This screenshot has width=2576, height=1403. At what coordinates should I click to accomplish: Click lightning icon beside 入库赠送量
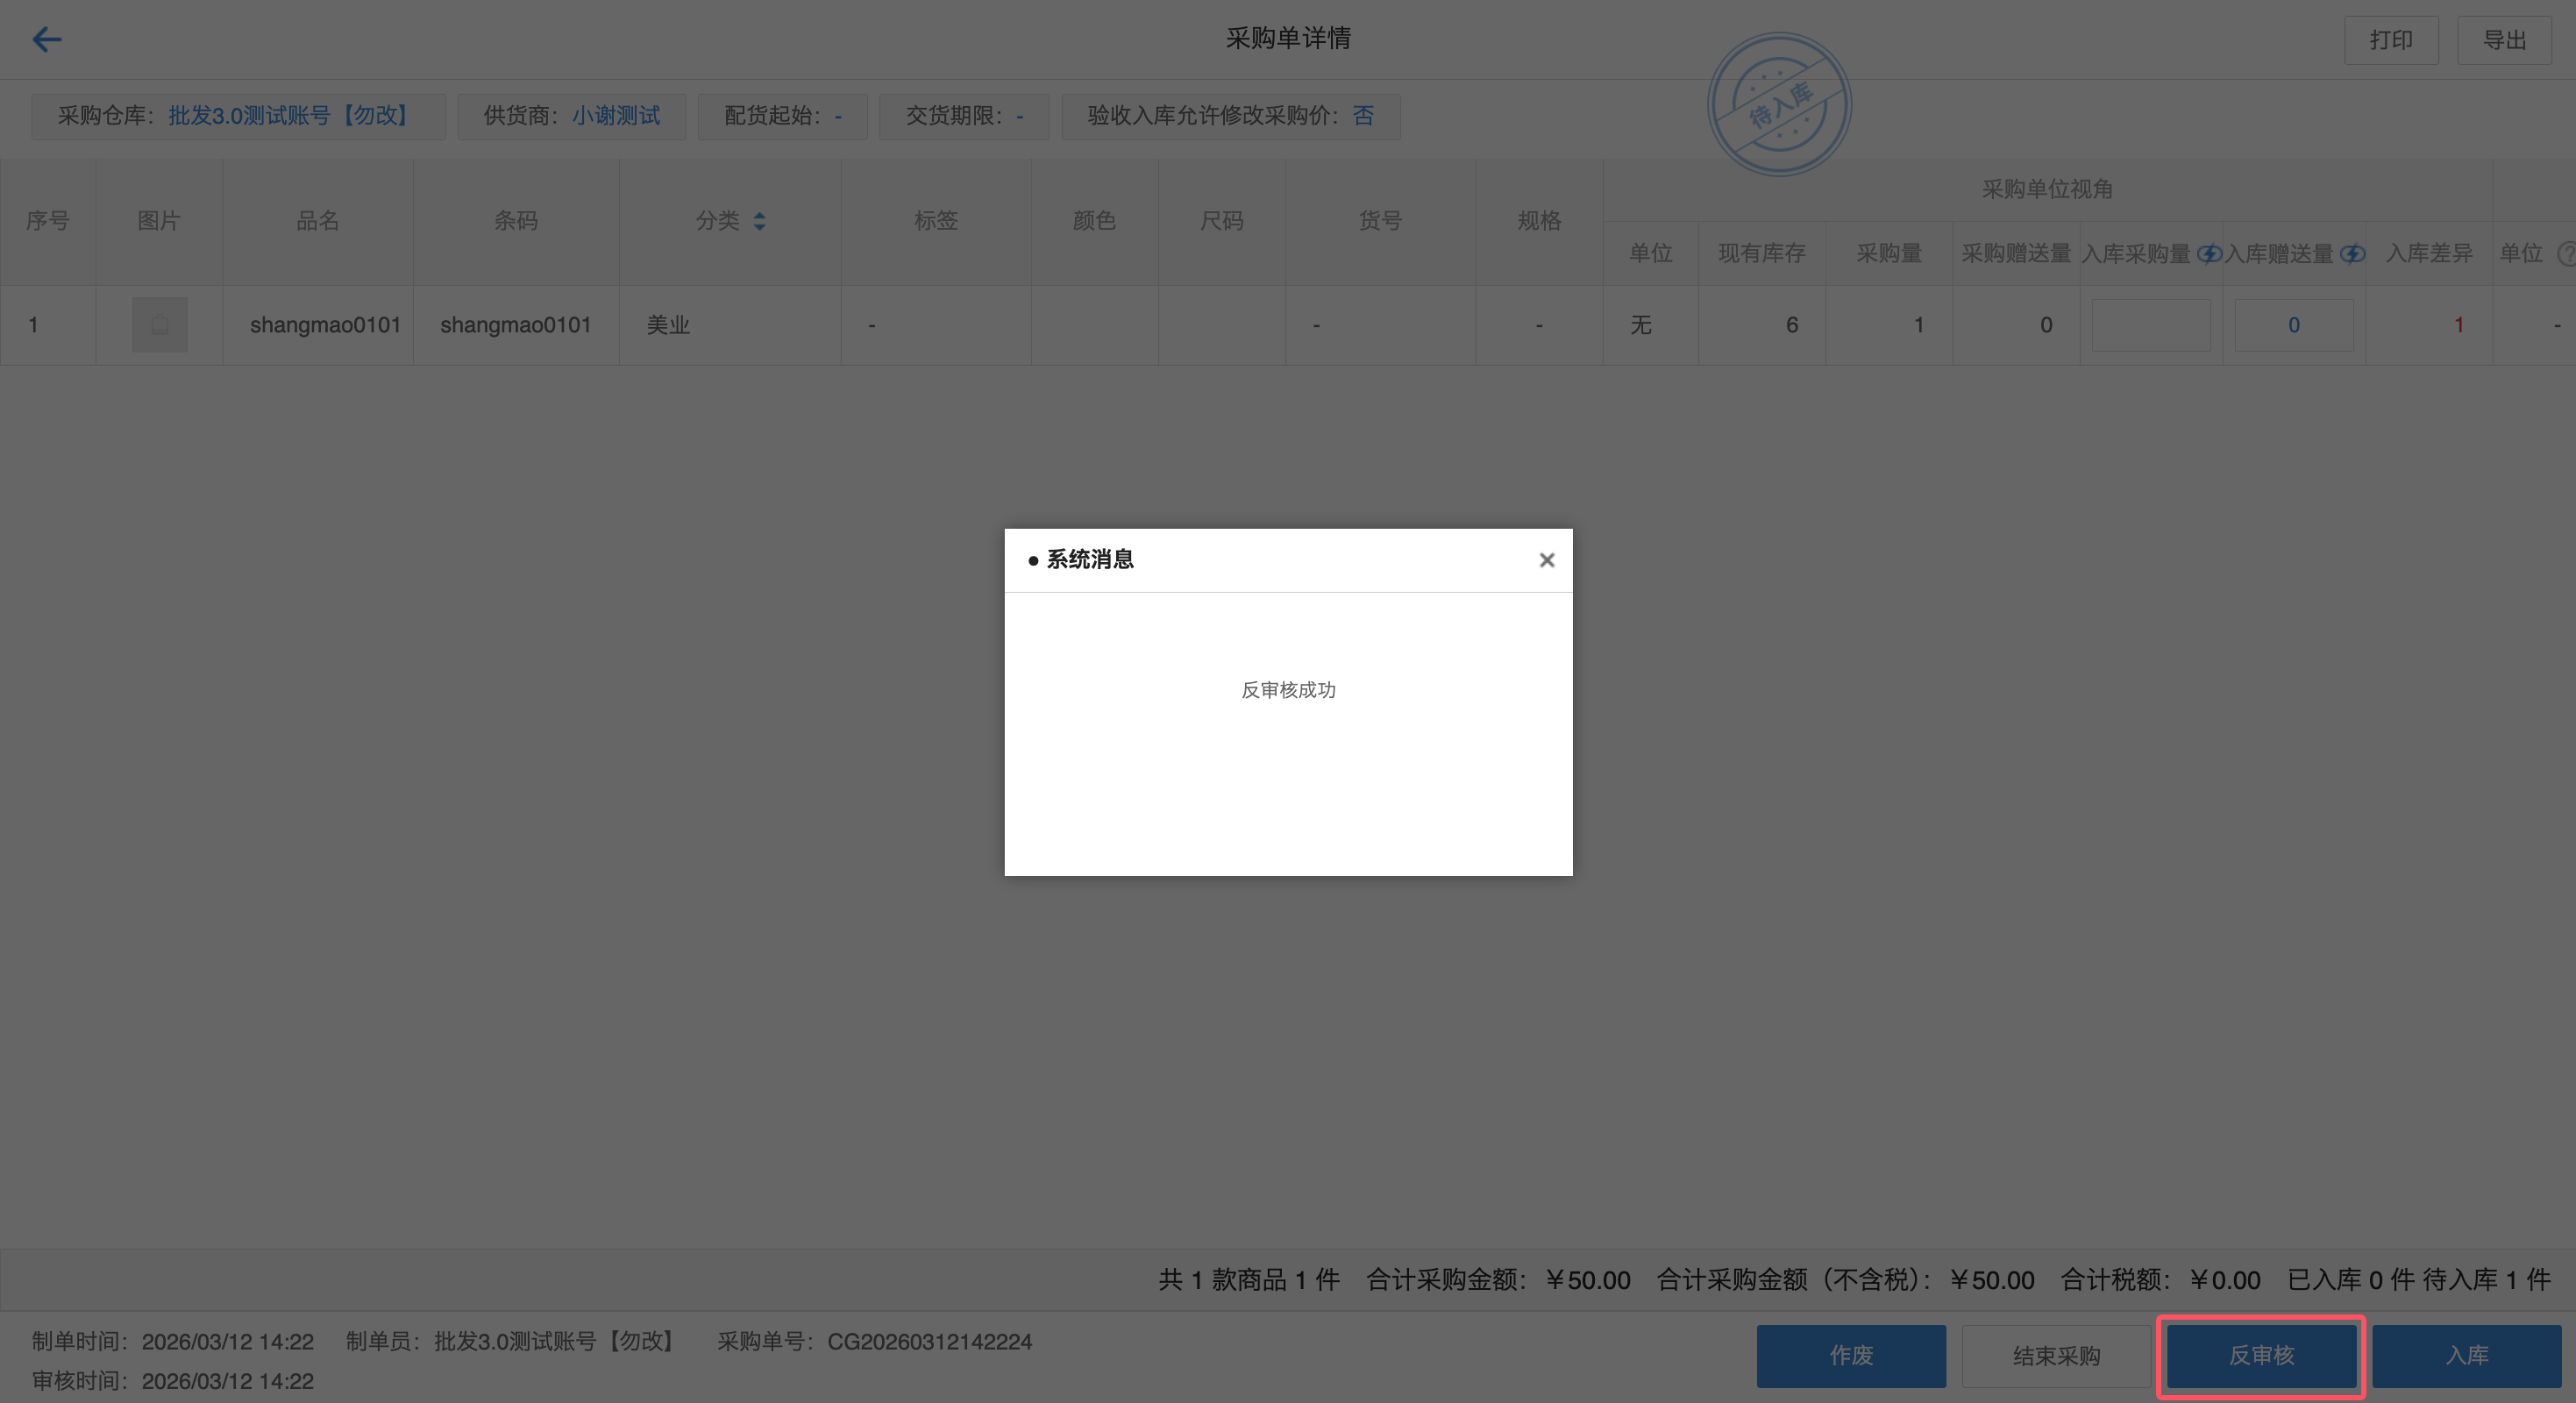2351,254
